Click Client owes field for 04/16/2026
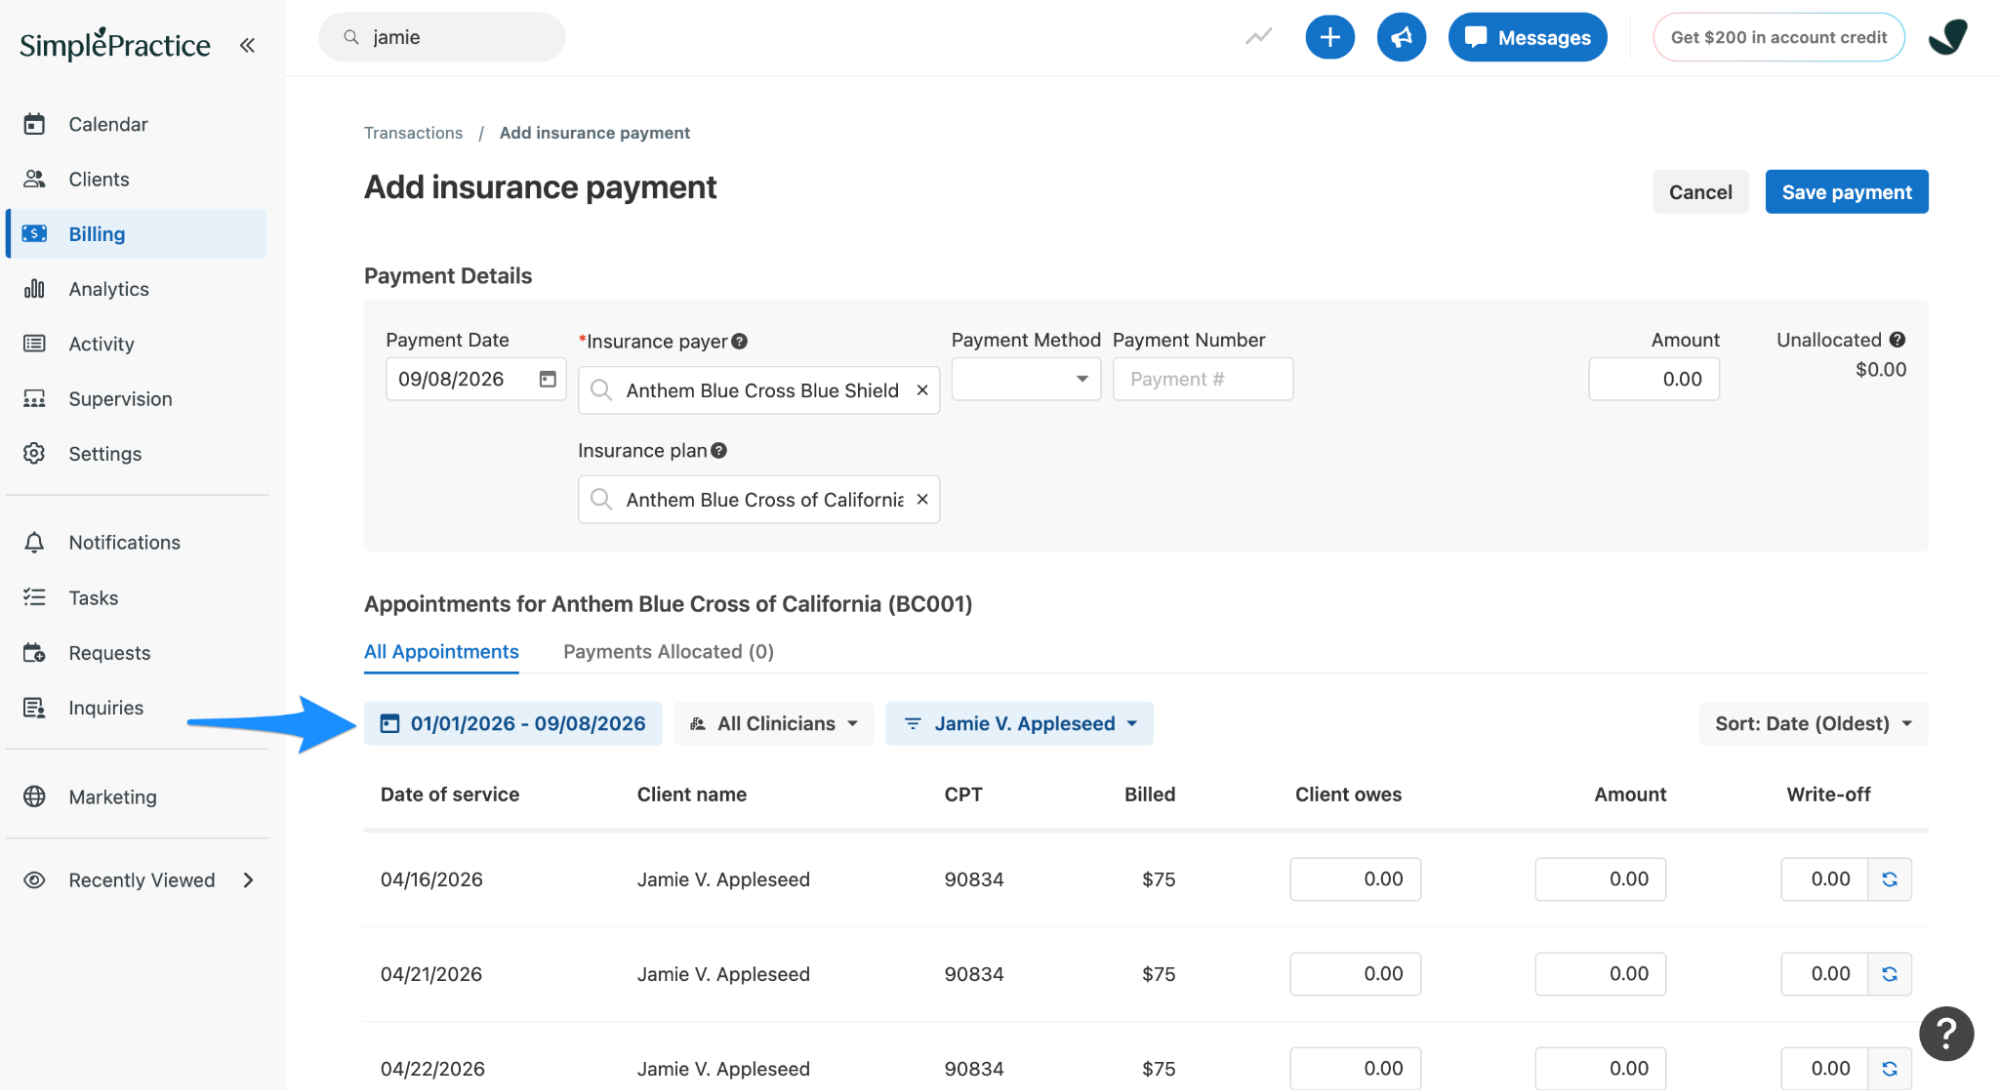Image resolution: width=1999 pixels, height=1091 pixels. click(1355, 879)
